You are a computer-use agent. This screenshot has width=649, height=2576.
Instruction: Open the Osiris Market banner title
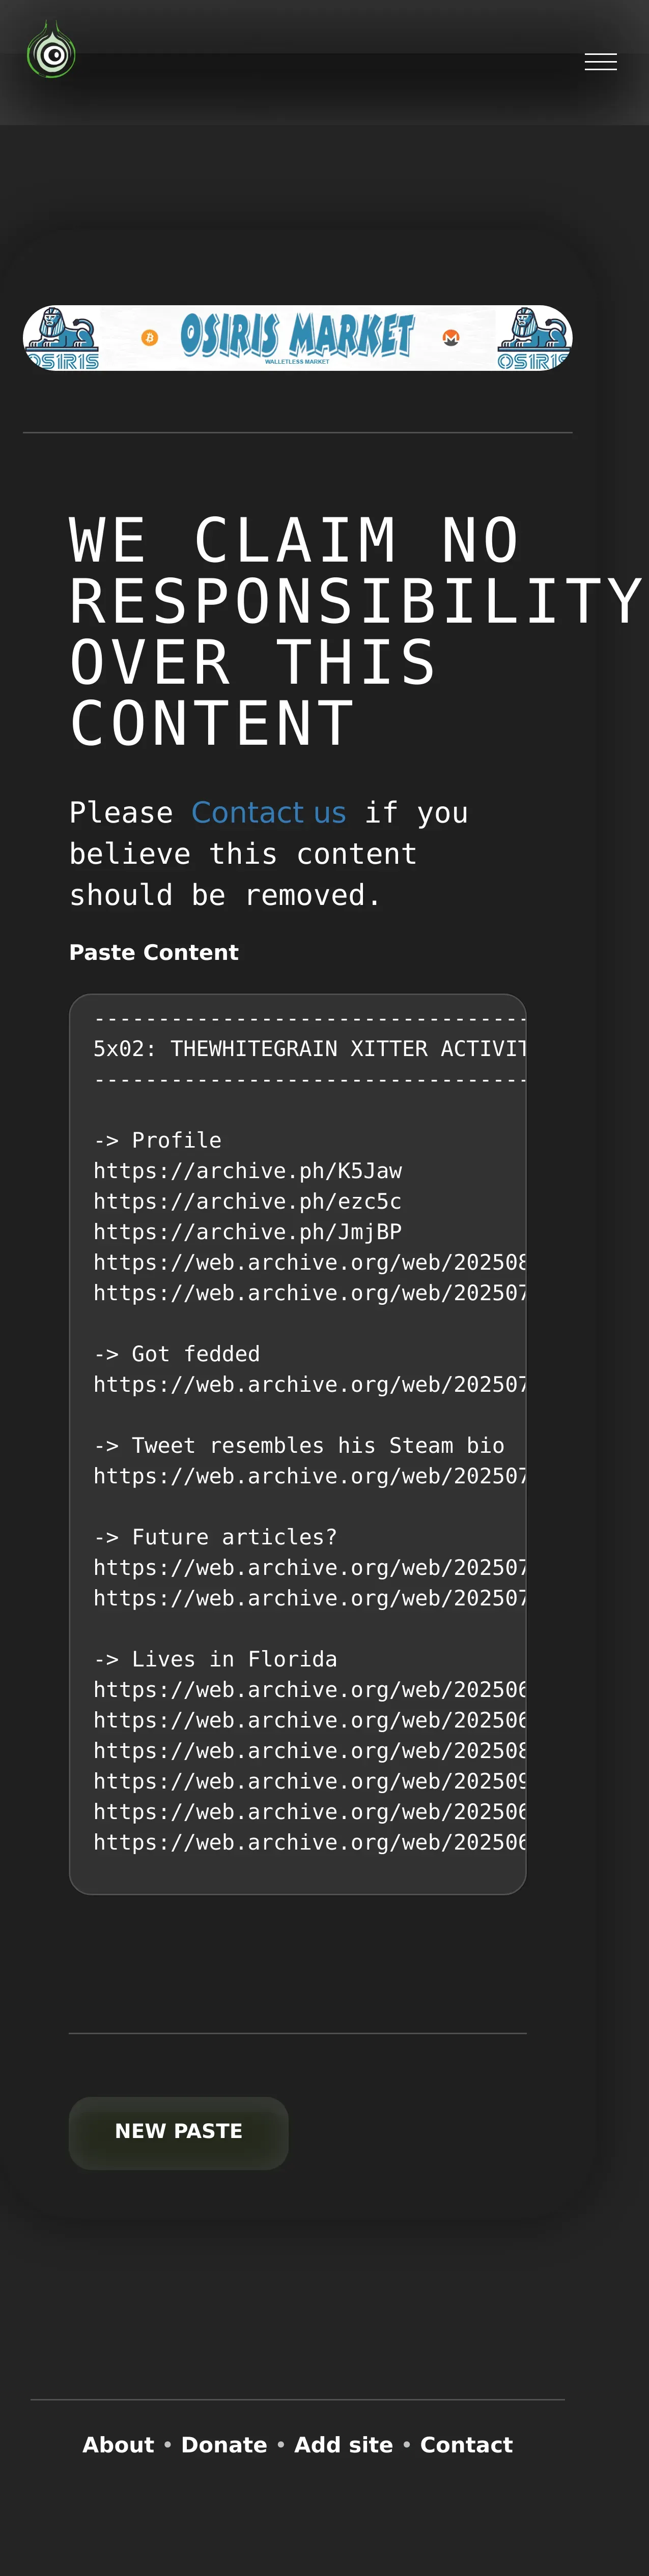click(x=297, y=336)
